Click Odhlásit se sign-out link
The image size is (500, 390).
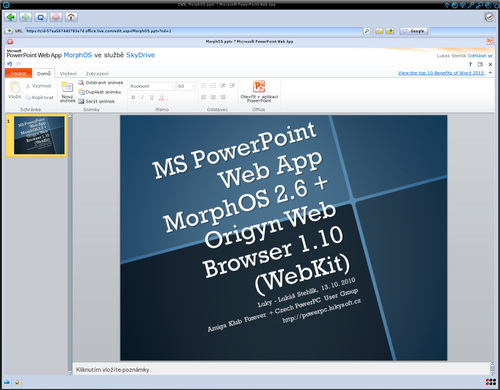coord(480,56)
